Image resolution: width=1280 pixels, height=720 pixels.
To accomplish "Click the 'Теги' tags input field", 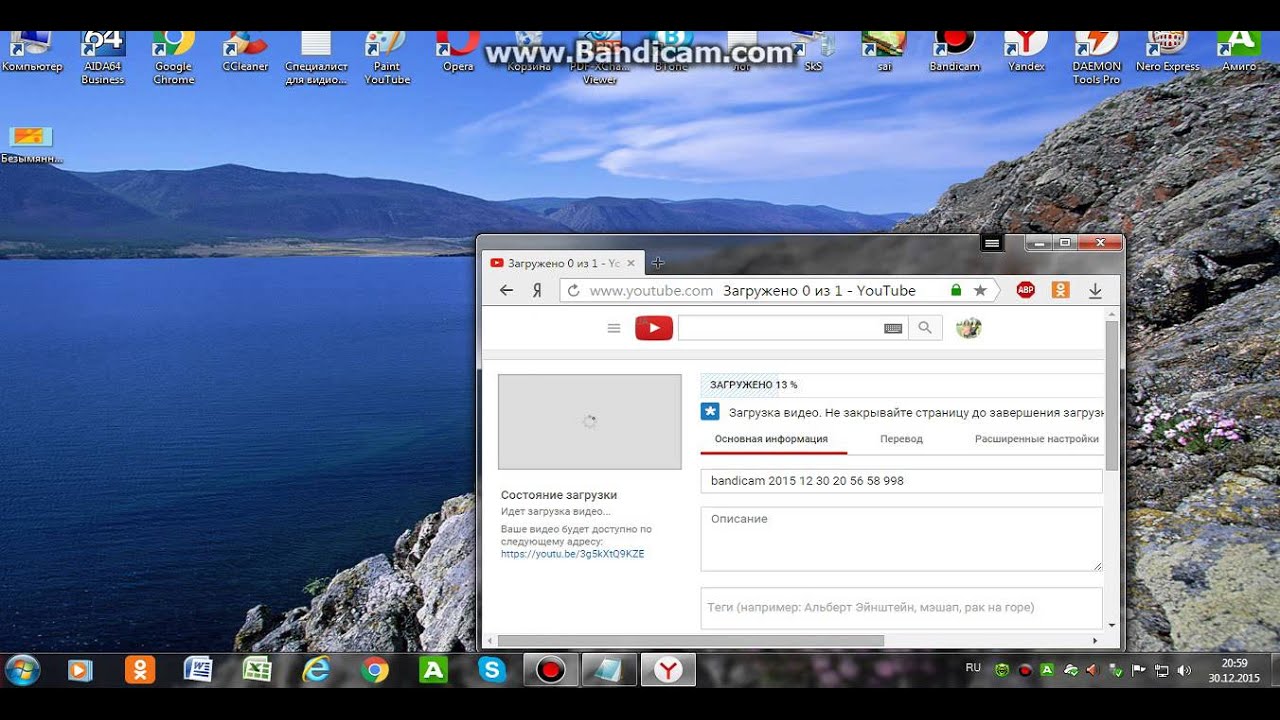I will [x=901, y=607].
